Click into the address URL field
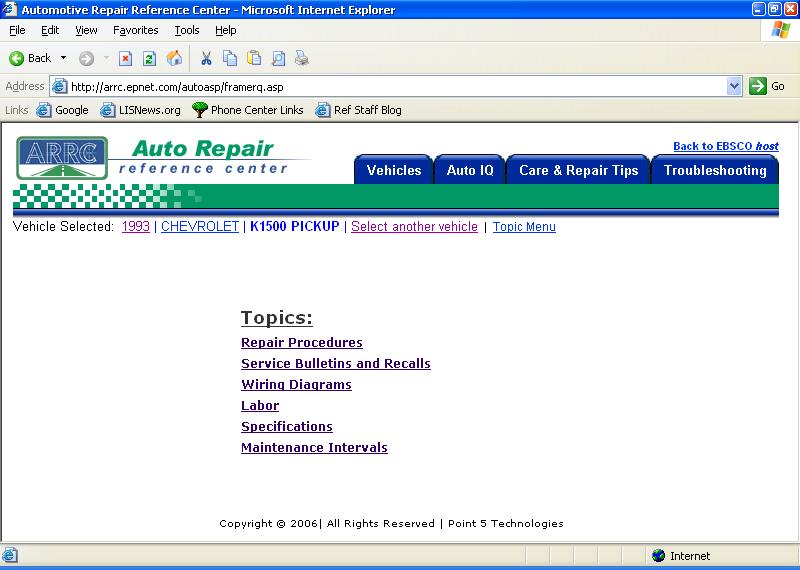Image resolution: width=800 pixels, height=570 pixels. click(x=397, y=87)
